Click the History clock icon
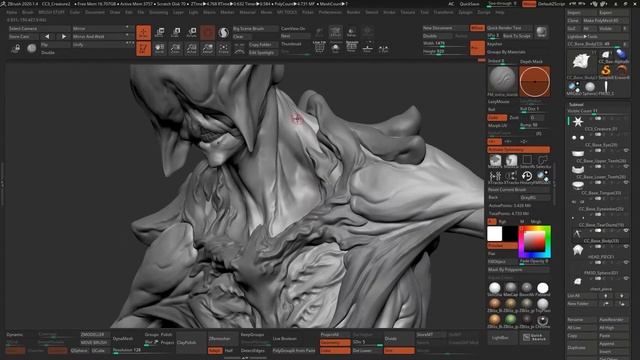Screen dimensions: 640x360 (x=527, y=176)
